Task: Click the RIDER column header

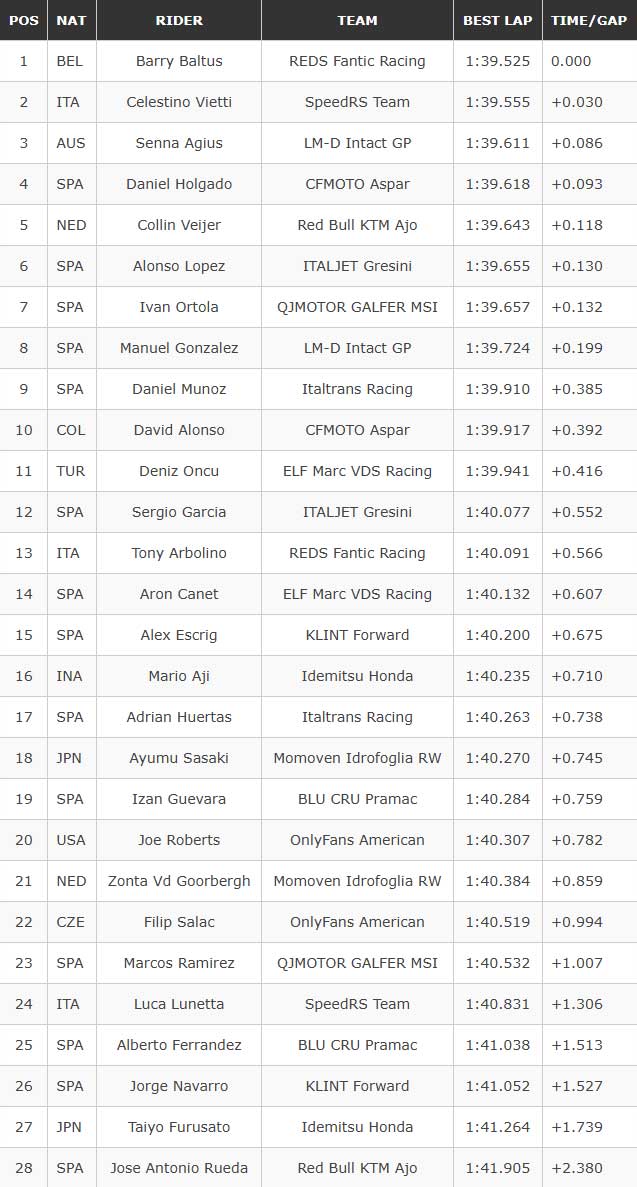Action: point(179,20)
